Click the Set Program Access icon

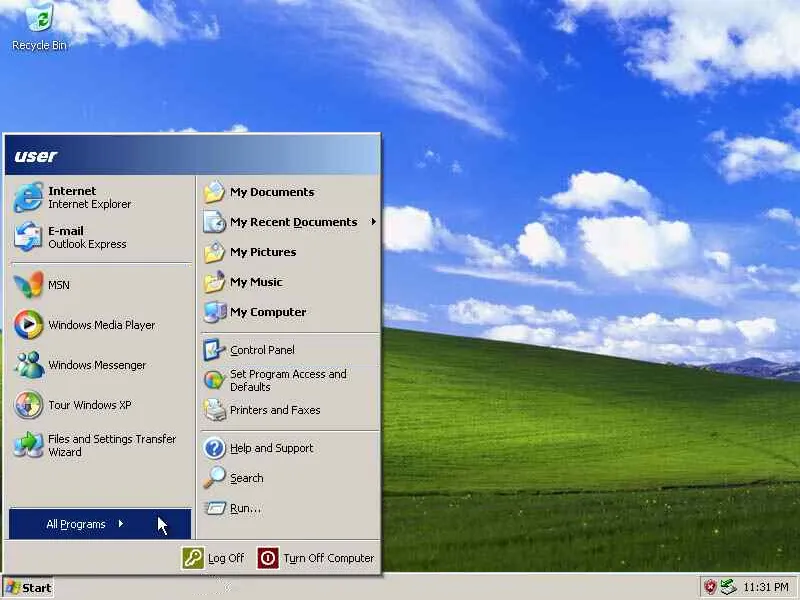point(214,380)
